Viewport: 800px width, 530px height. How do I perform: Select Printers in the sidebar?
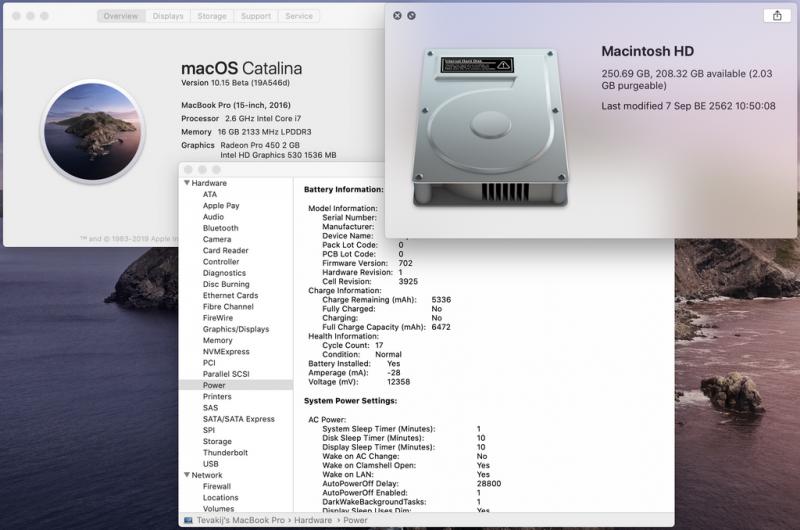point(217,396)
